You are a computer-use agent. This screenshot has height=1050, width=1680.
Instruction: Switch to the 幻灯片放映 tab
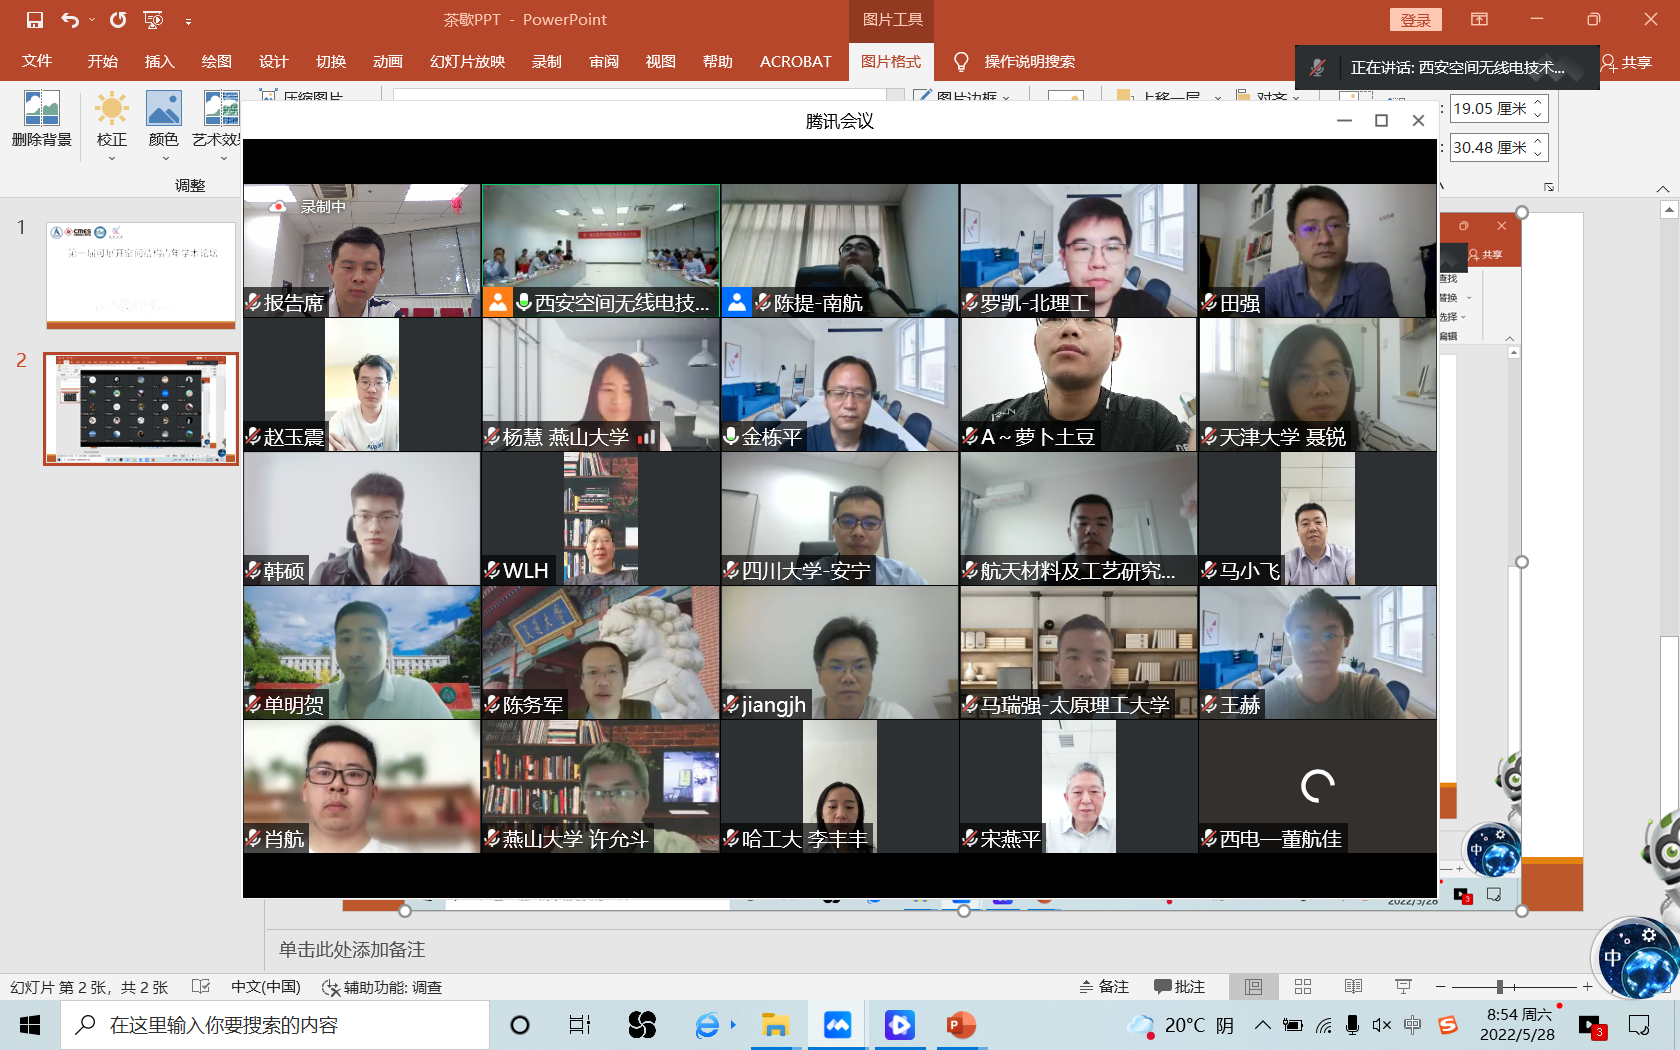(x=467, y=62)
